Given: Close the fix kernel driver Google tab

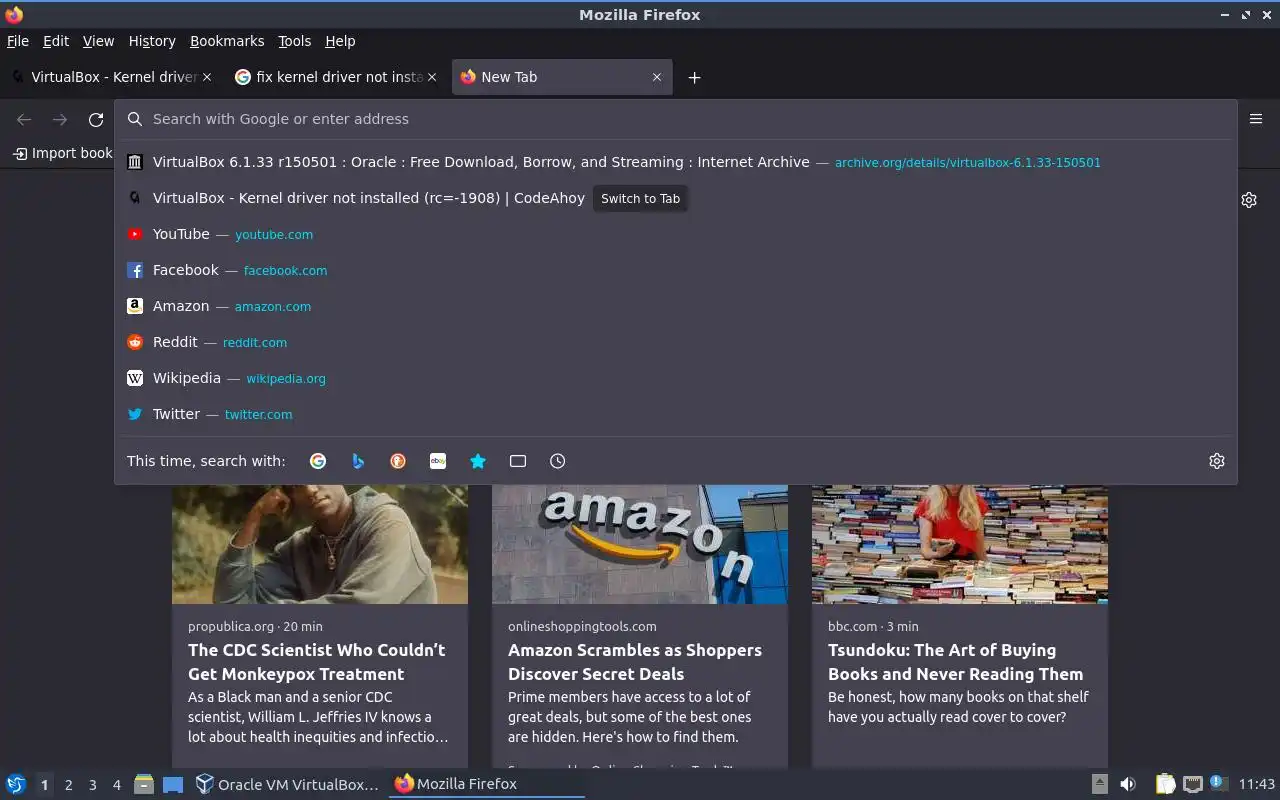Looking at the screenshot, I should pyautogui.click(x=432, y=77).
